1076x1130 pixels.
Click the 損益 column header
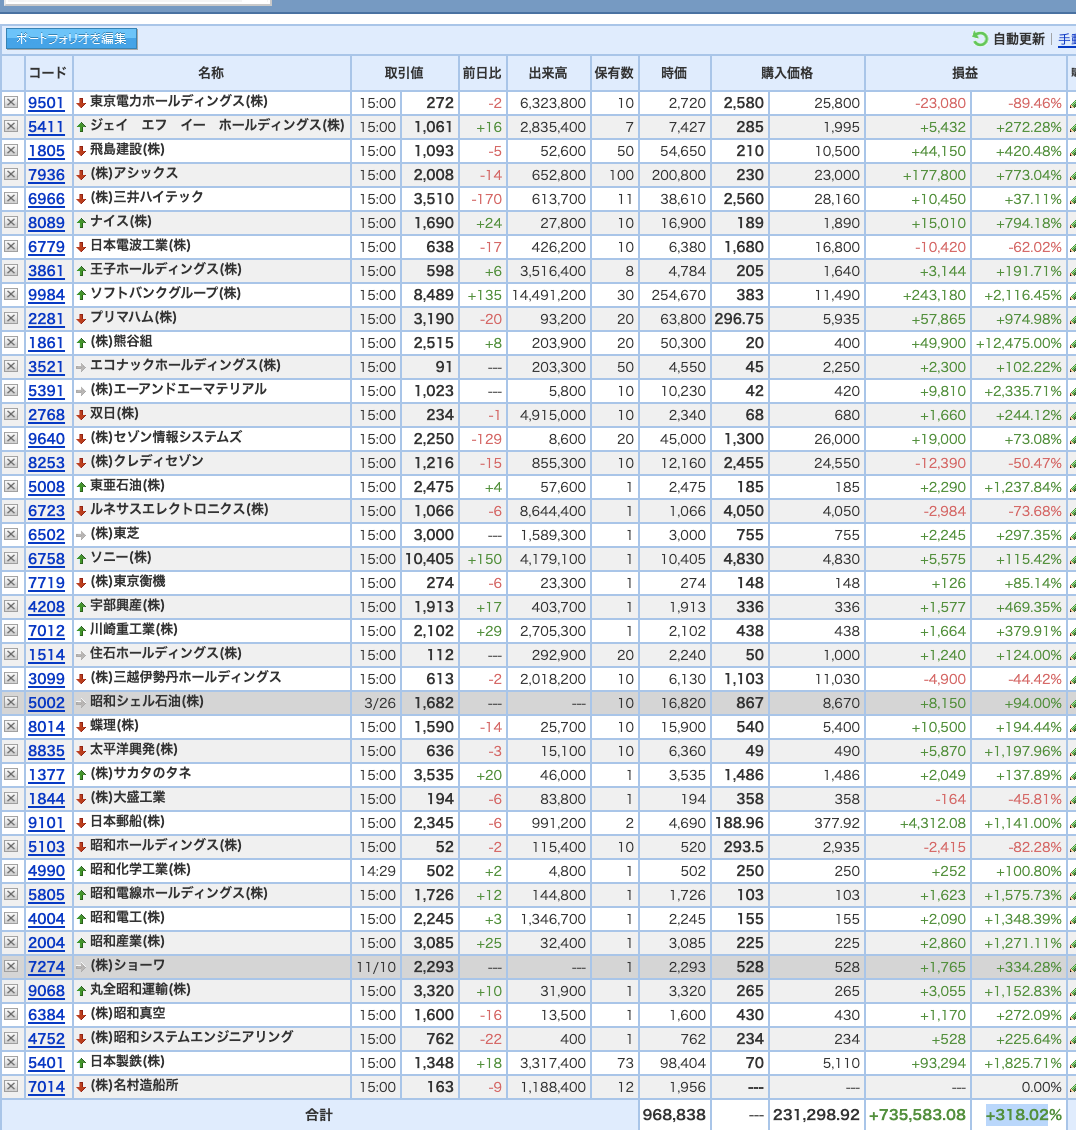[965, 73]
